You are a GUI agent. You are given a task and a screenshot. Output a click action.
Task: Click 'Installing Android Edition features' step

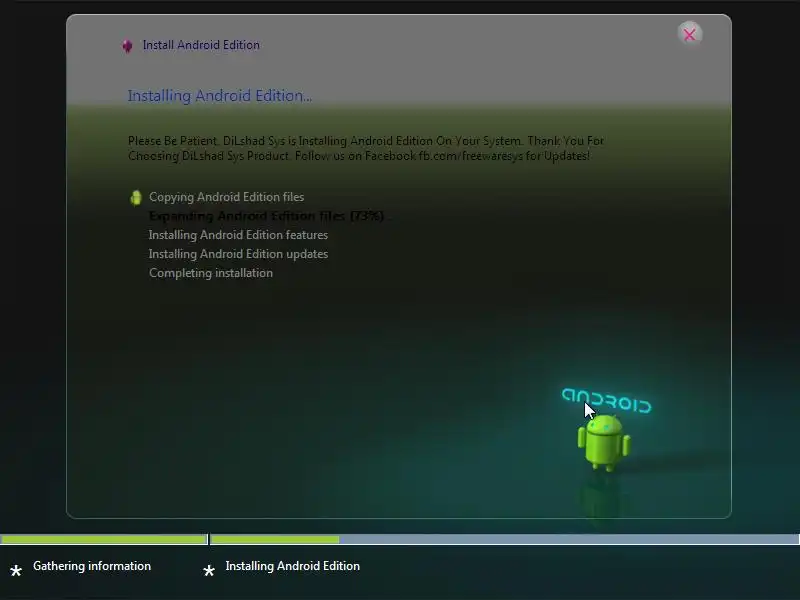tap(238, 235)
